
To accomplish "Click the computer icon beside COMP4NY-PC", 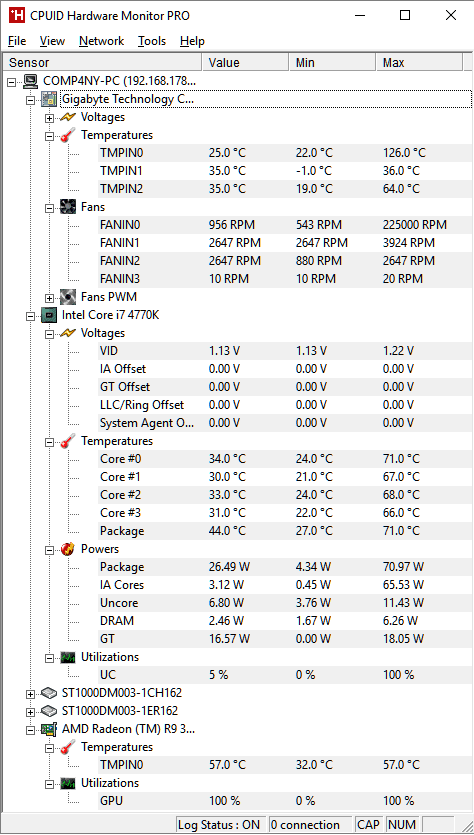I will (31, 81).
